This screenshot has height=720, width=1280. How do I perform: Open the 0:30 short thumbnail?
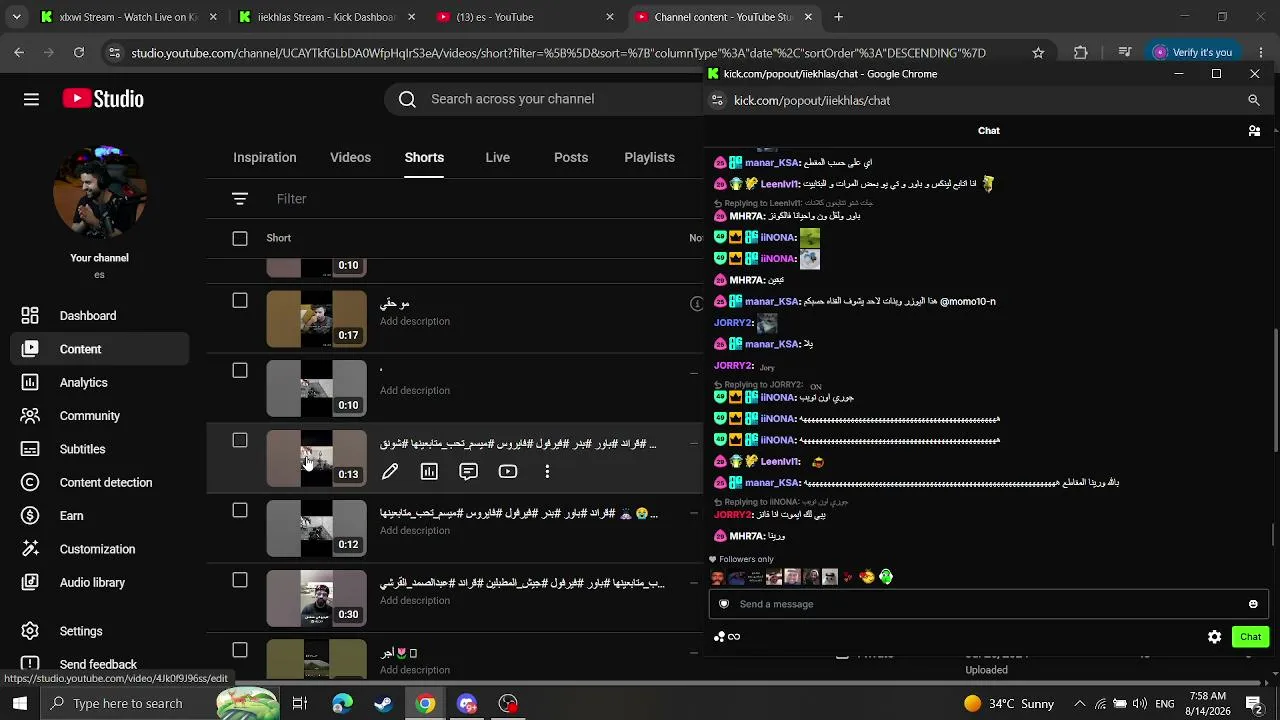(317, 598)
